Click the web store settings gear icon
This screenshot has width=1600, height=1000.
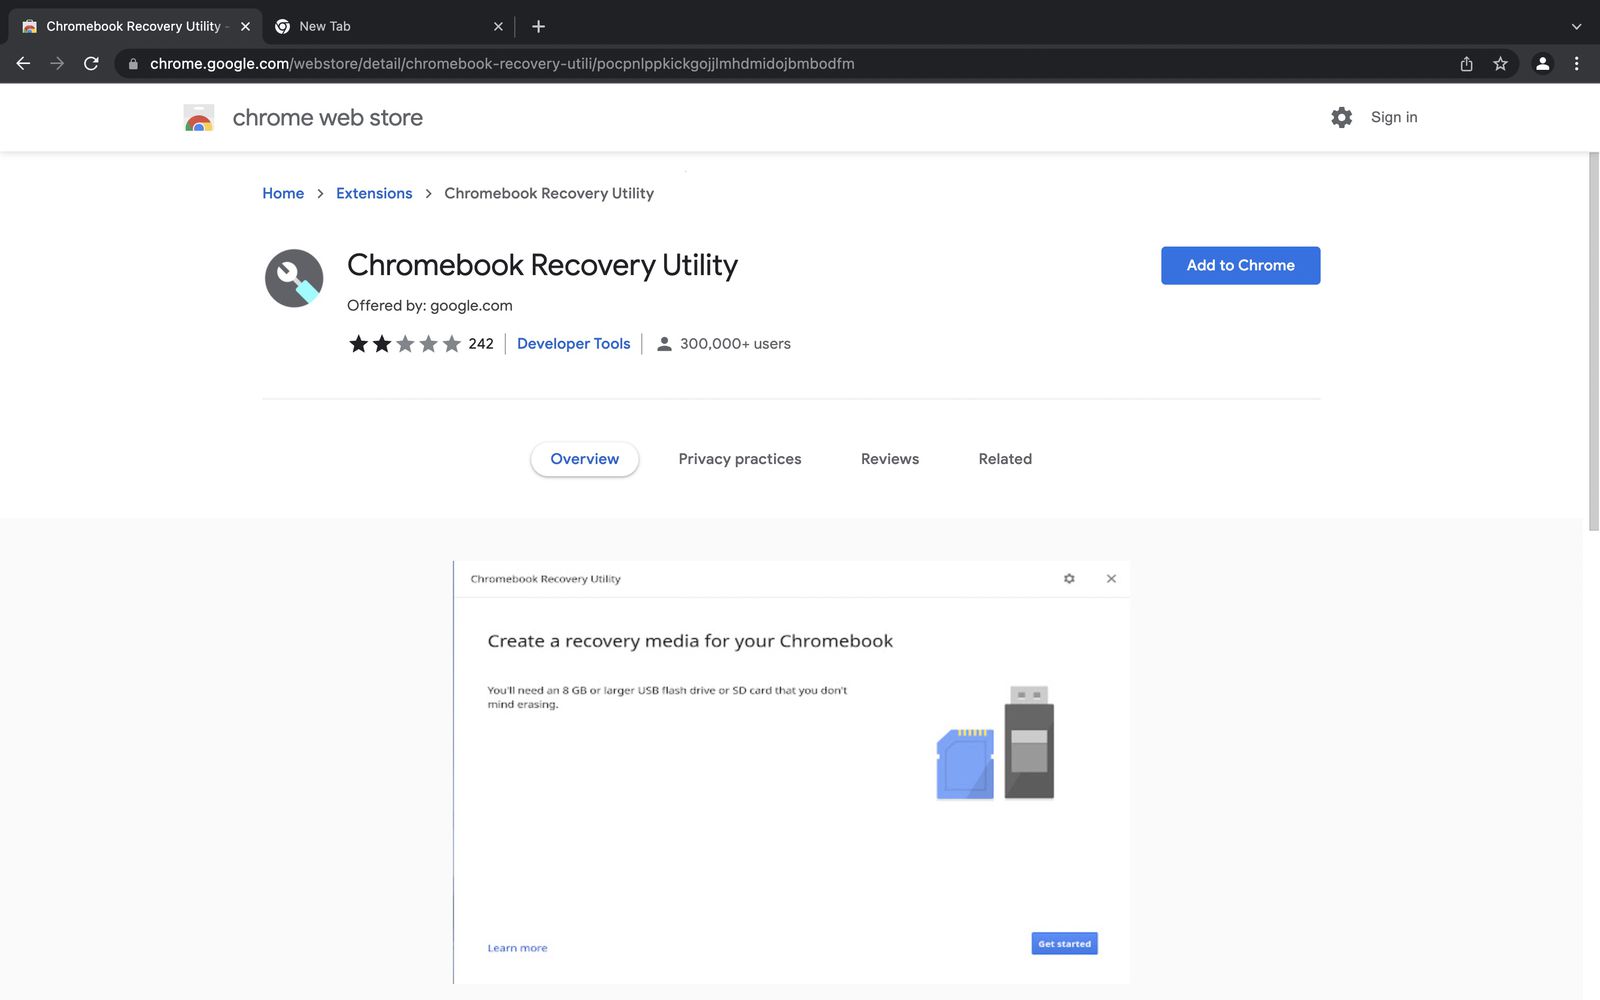point(1341,117)
